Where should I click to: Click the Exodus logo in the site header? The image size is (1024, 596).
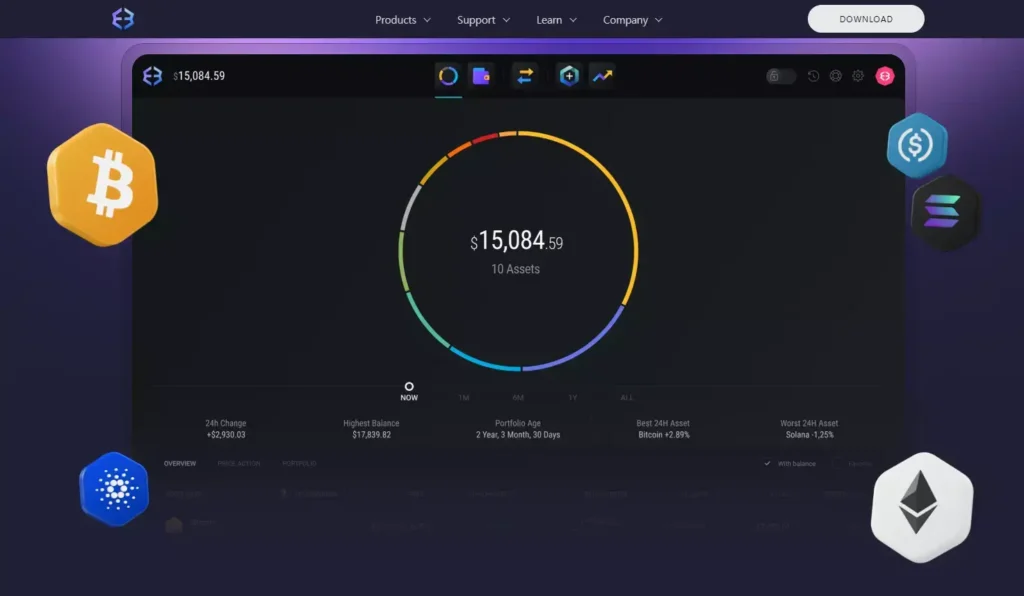point(123,19)
